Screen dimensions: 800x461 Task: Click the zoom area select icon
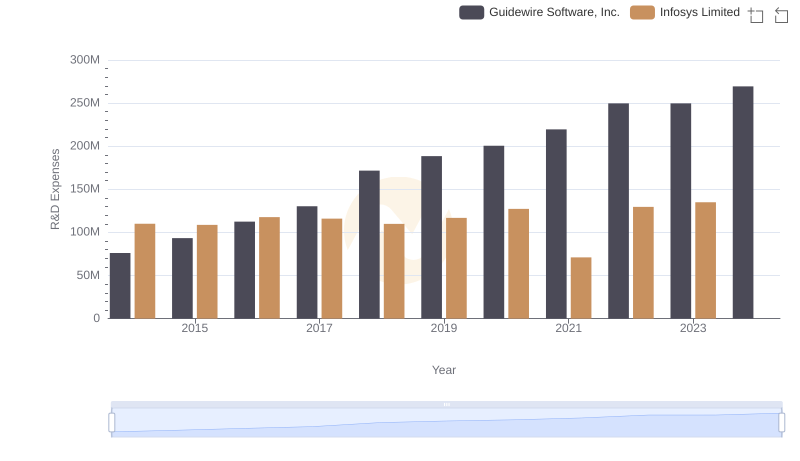click(756, 15)
